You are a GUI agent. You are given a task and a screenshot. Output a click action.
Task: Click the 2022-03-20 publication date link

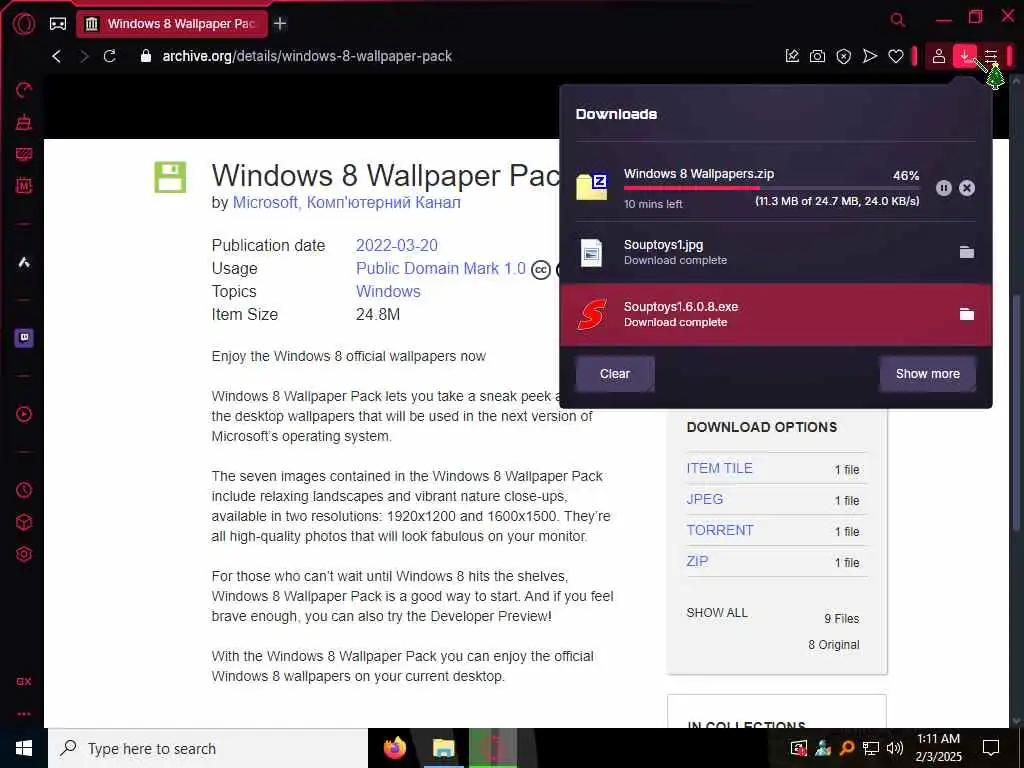(396, 246)
